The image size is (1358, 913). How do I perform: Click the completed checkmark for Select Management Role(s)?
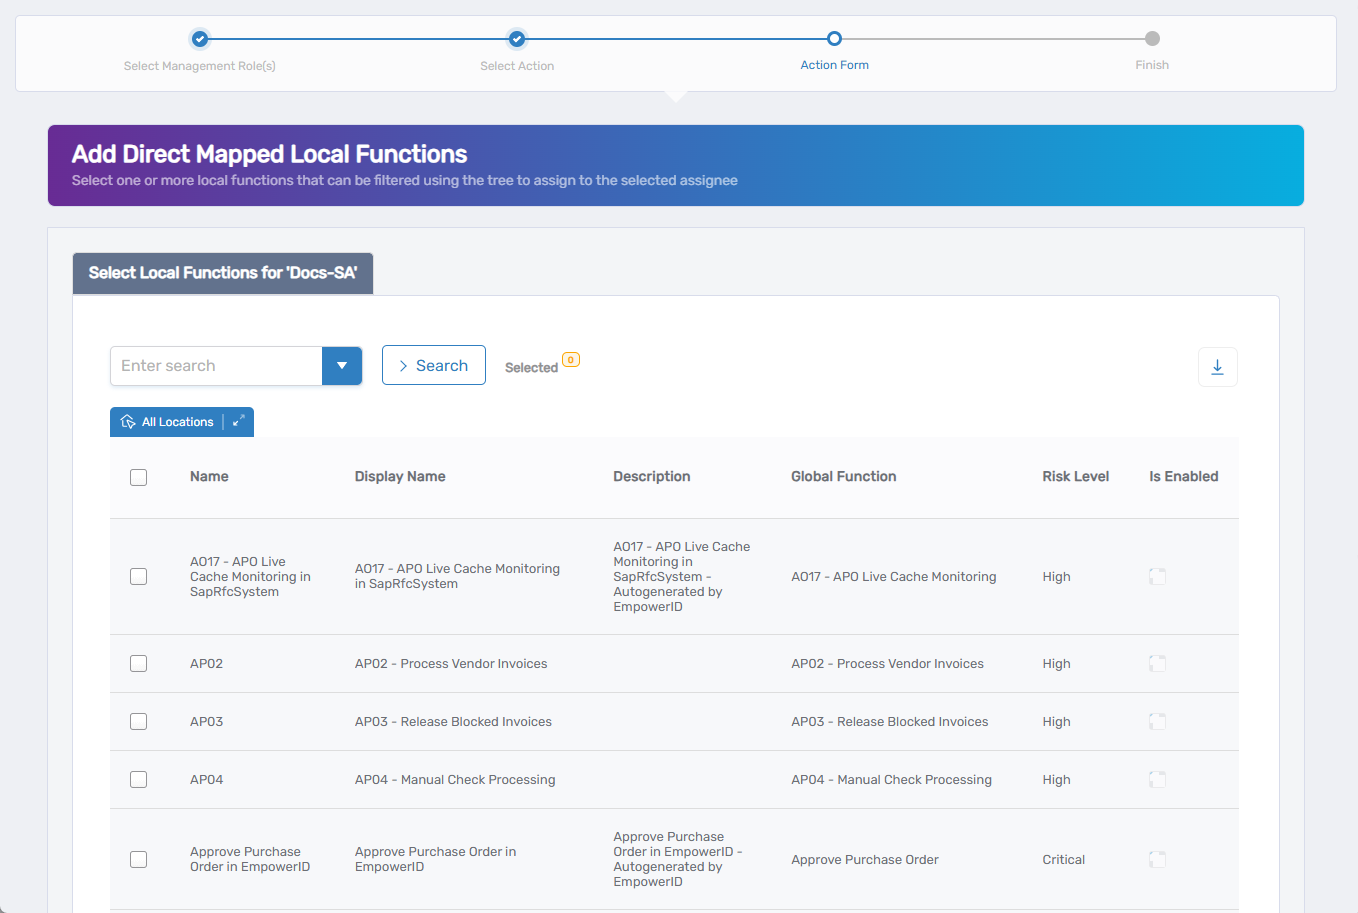point(199,38)
